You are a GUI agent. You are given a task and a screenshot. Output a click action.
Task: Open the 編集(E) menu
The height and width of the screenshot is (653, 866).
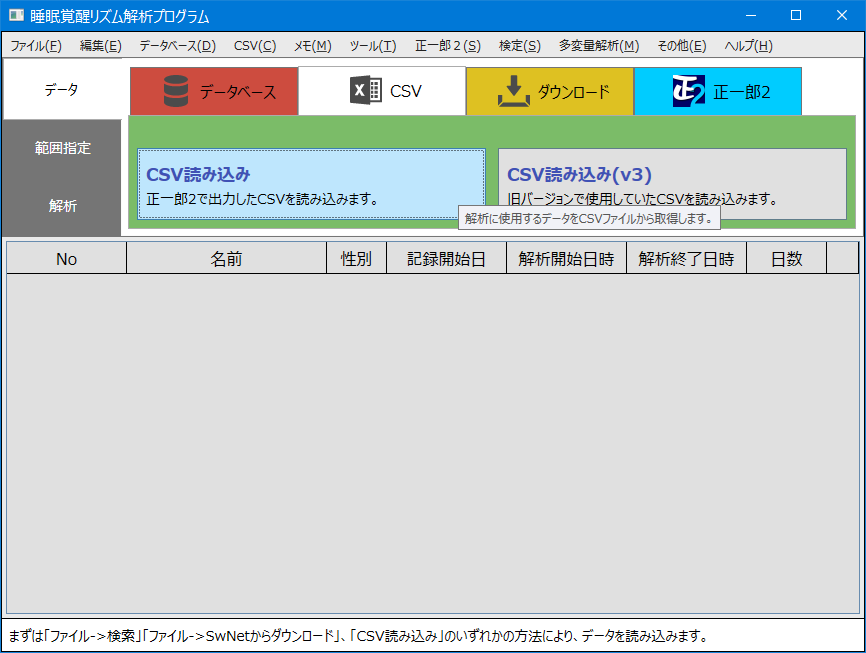point(101,46)
